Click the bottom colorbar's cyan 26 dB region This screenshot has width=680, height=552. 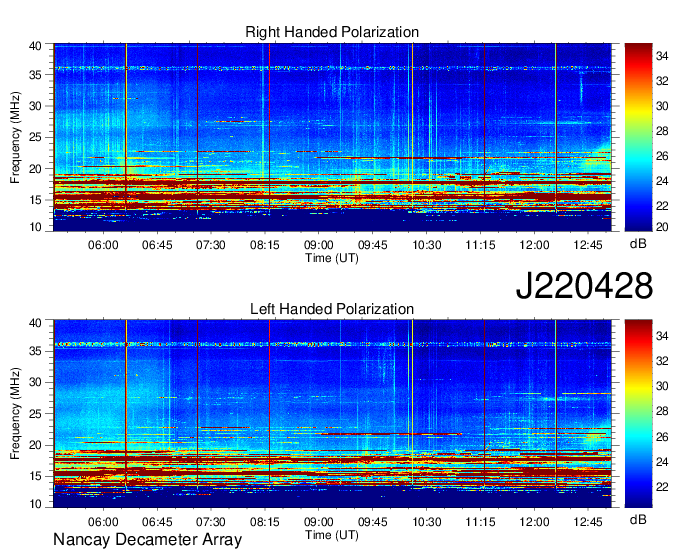click(x=638, y=437)
